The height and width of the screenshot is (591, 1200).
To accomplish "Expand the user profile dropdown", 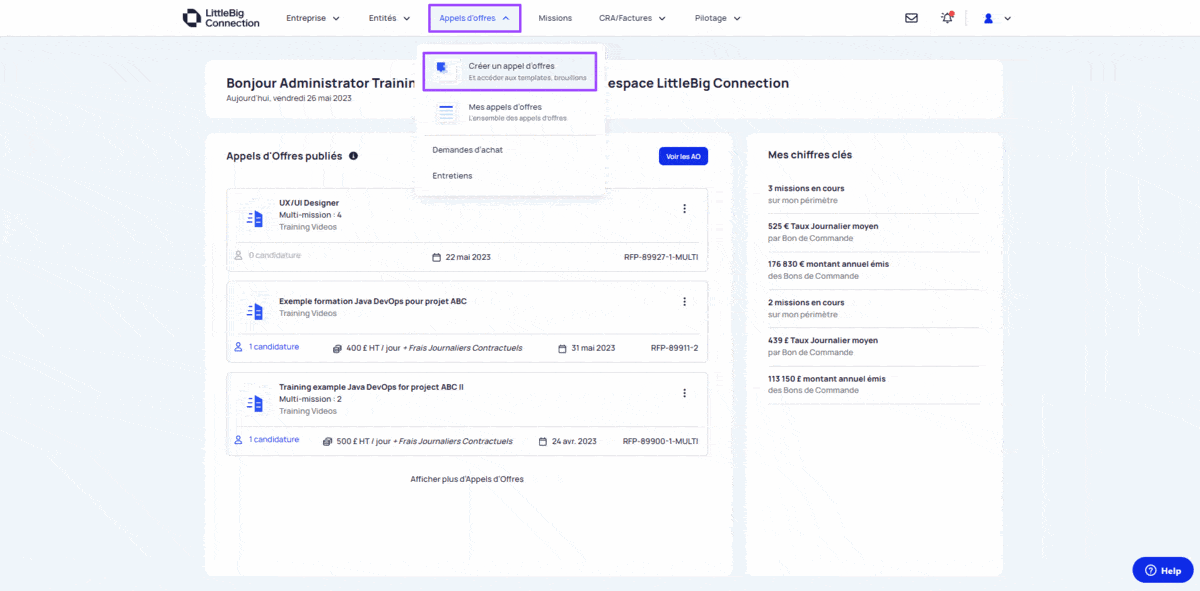I will (x=997, y=18).
